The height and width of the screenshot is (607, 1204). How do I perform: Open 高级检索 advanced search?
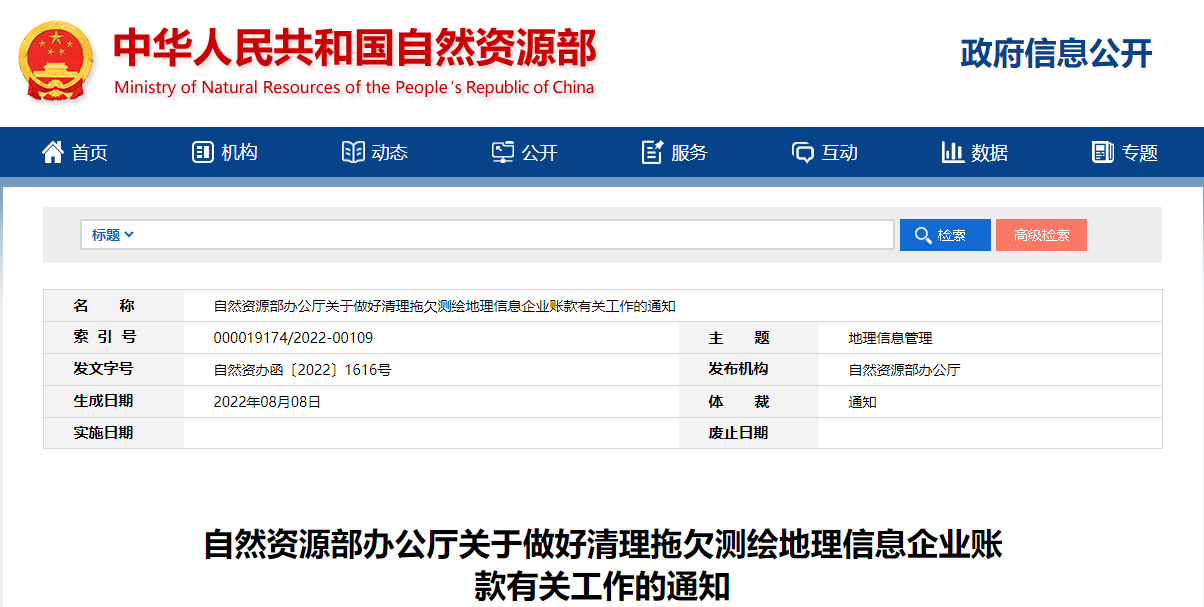point(1041,235)
